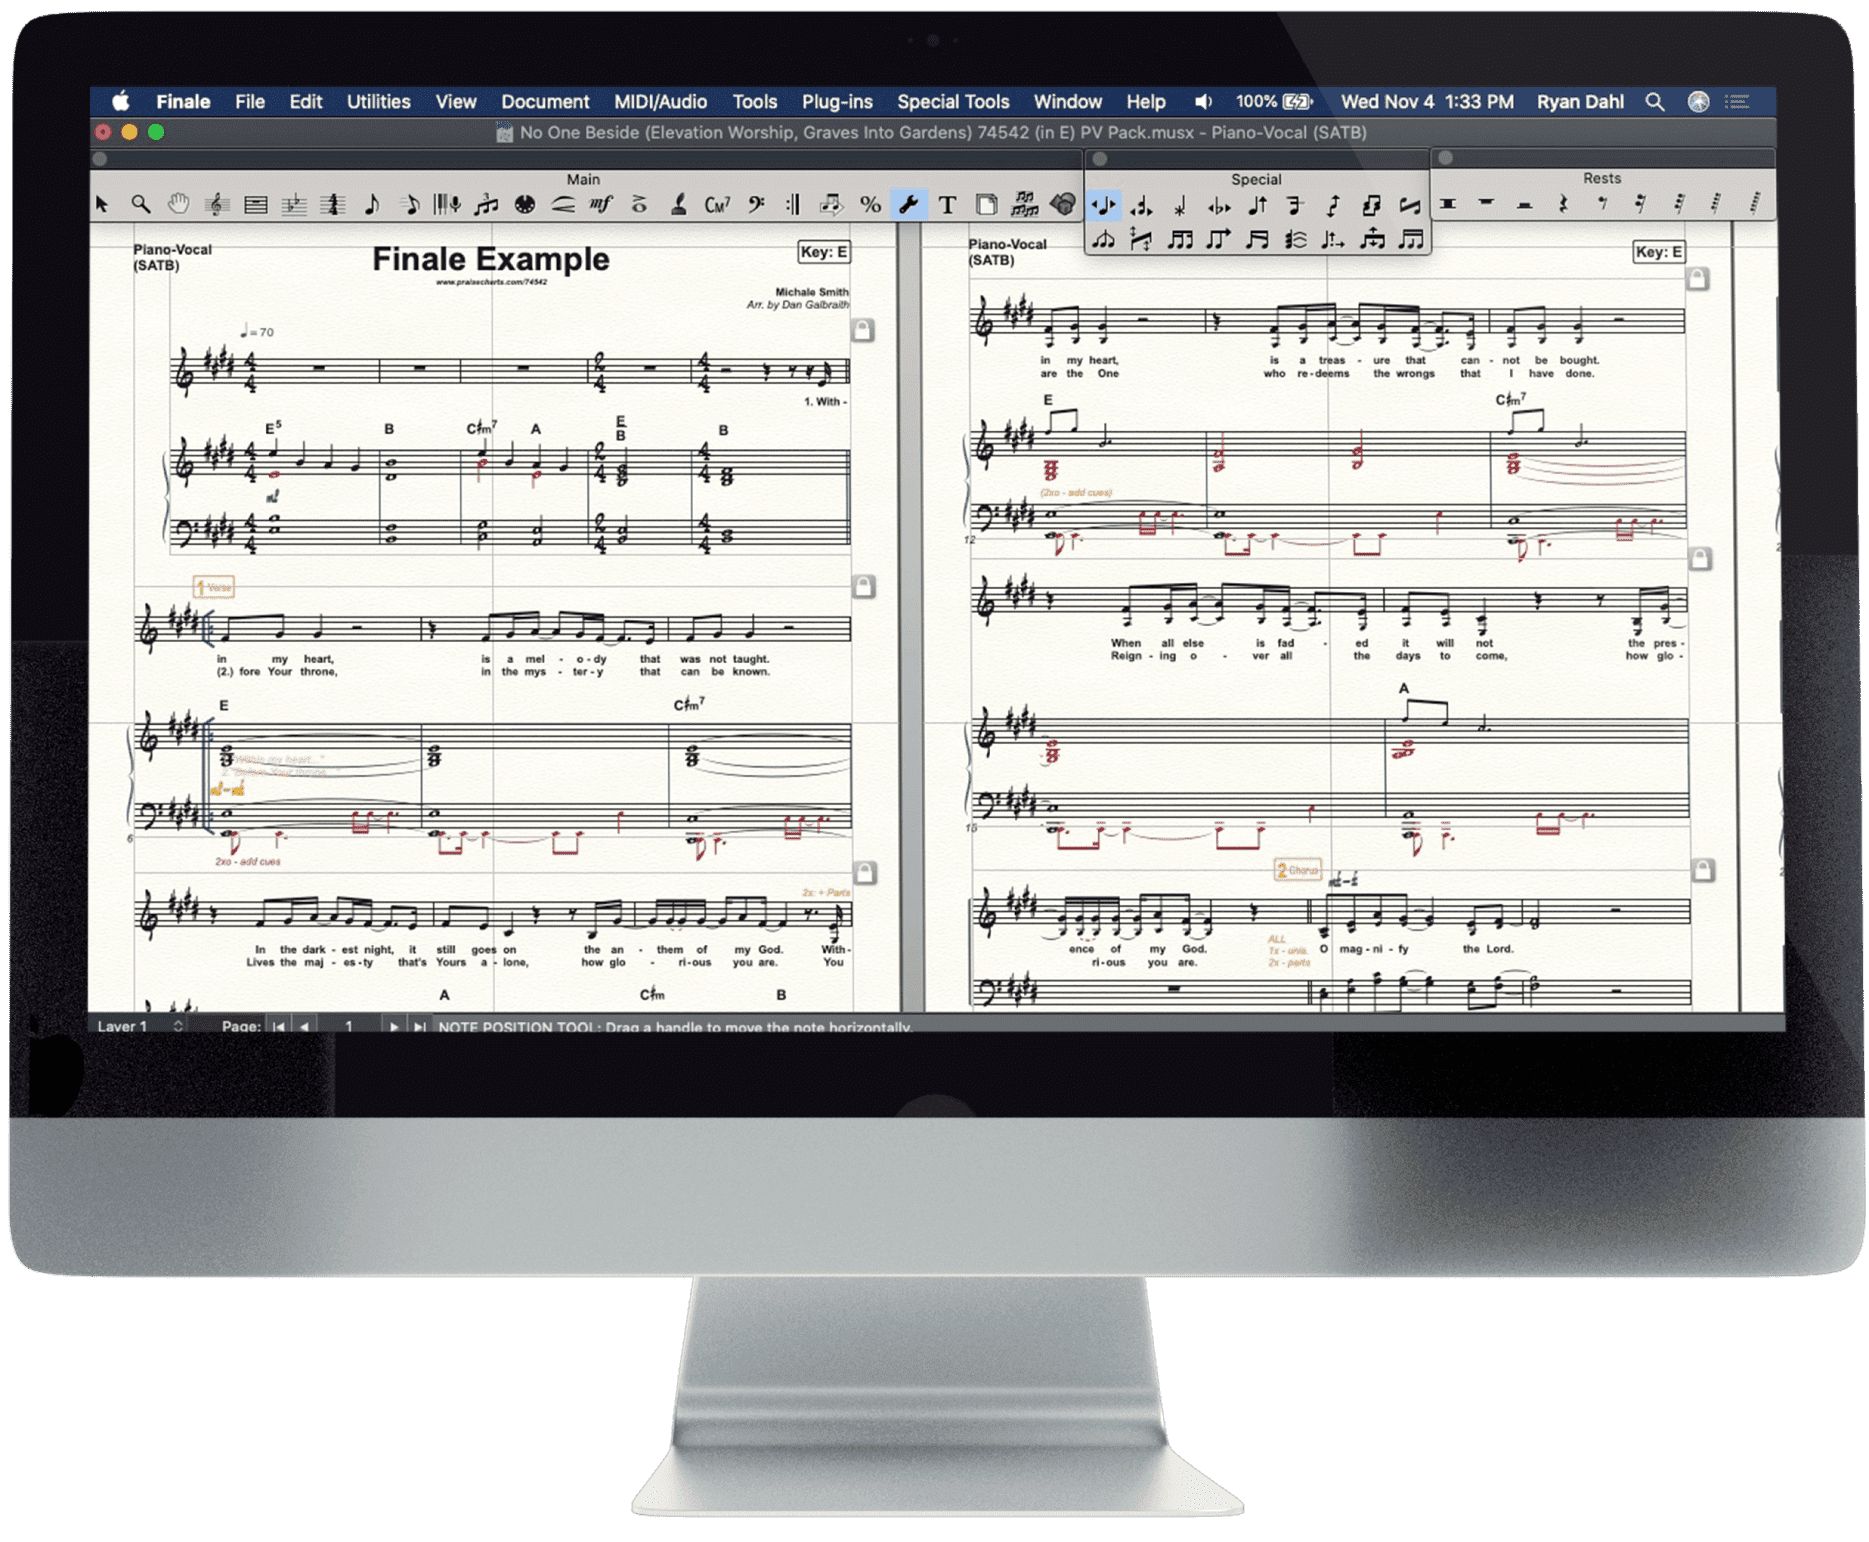Toggle the lock on the top system, right page

coord(1697,279)
